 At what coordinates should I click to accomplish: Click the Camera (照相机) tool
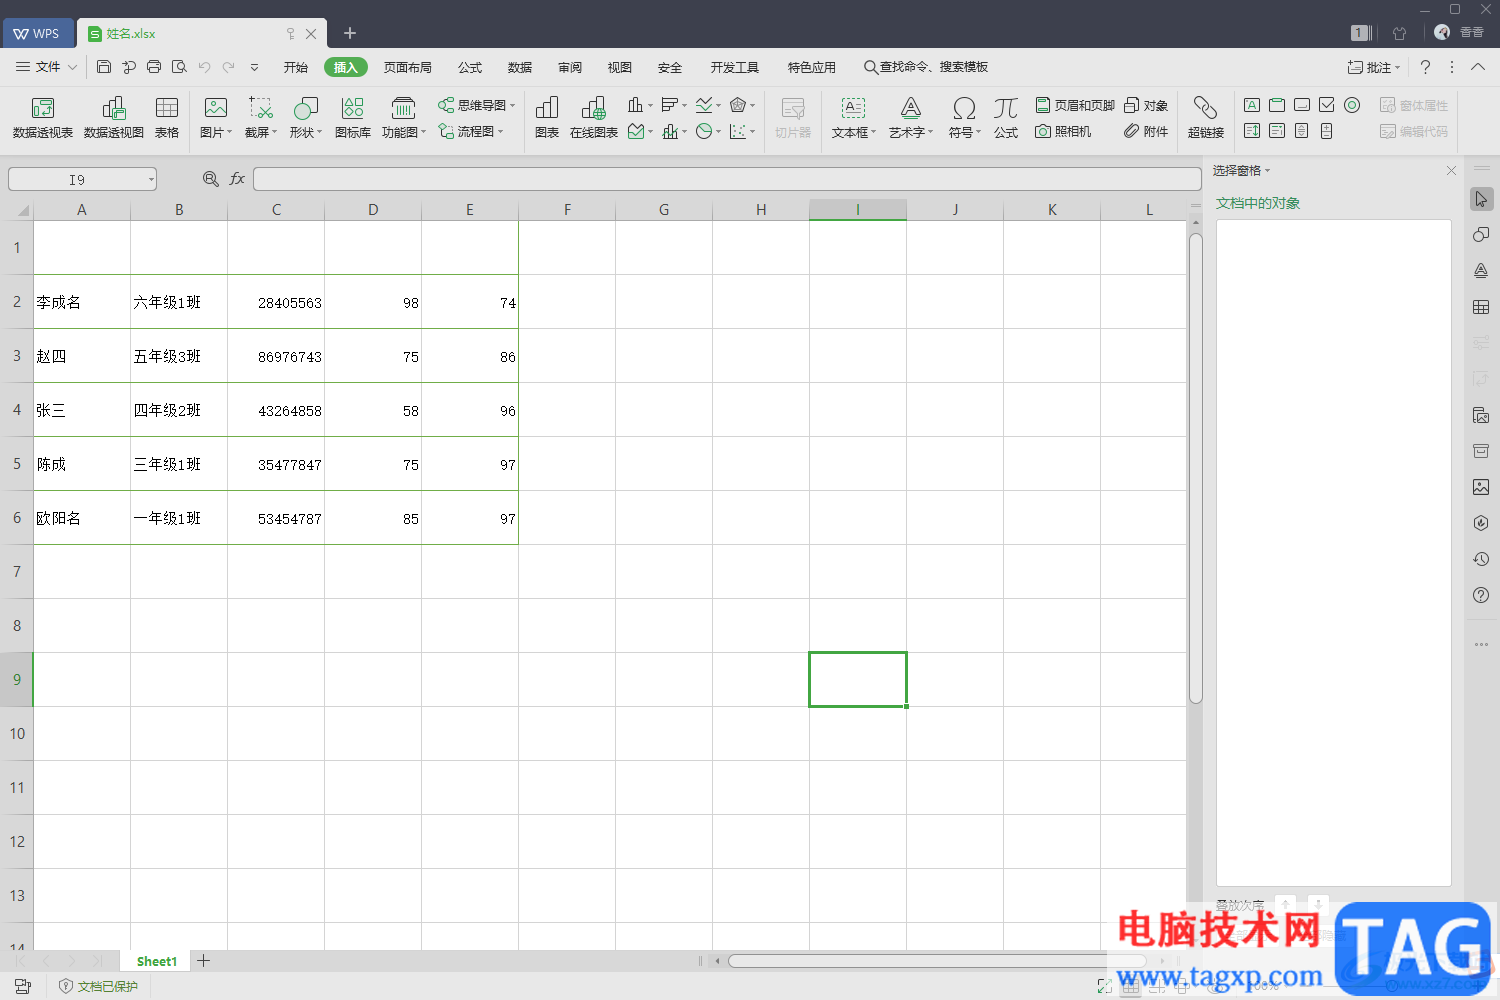pyautogui.click(x=1063, y=131)
